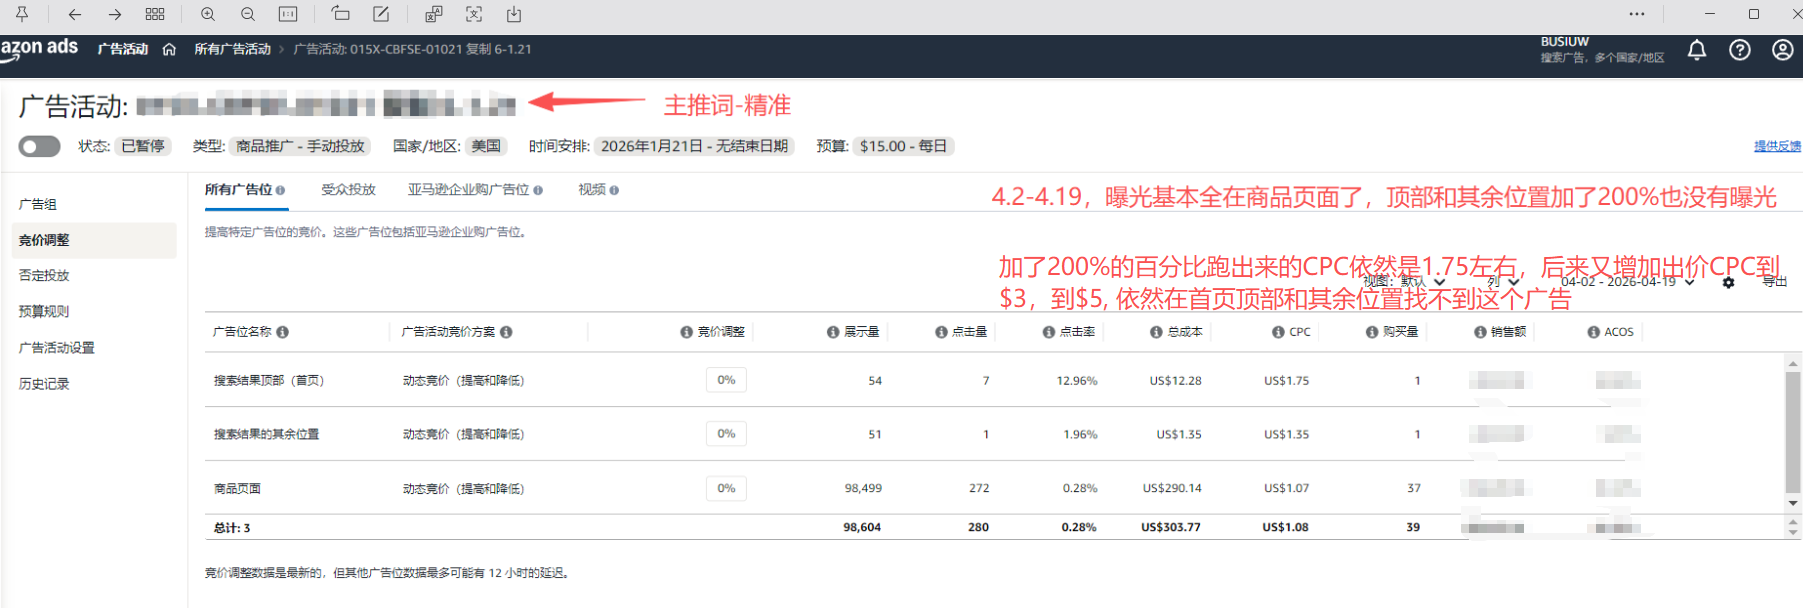Switch to the 受众投放 tab
The width and height of the screenshot is (1803, 608).
pos(348,189)
